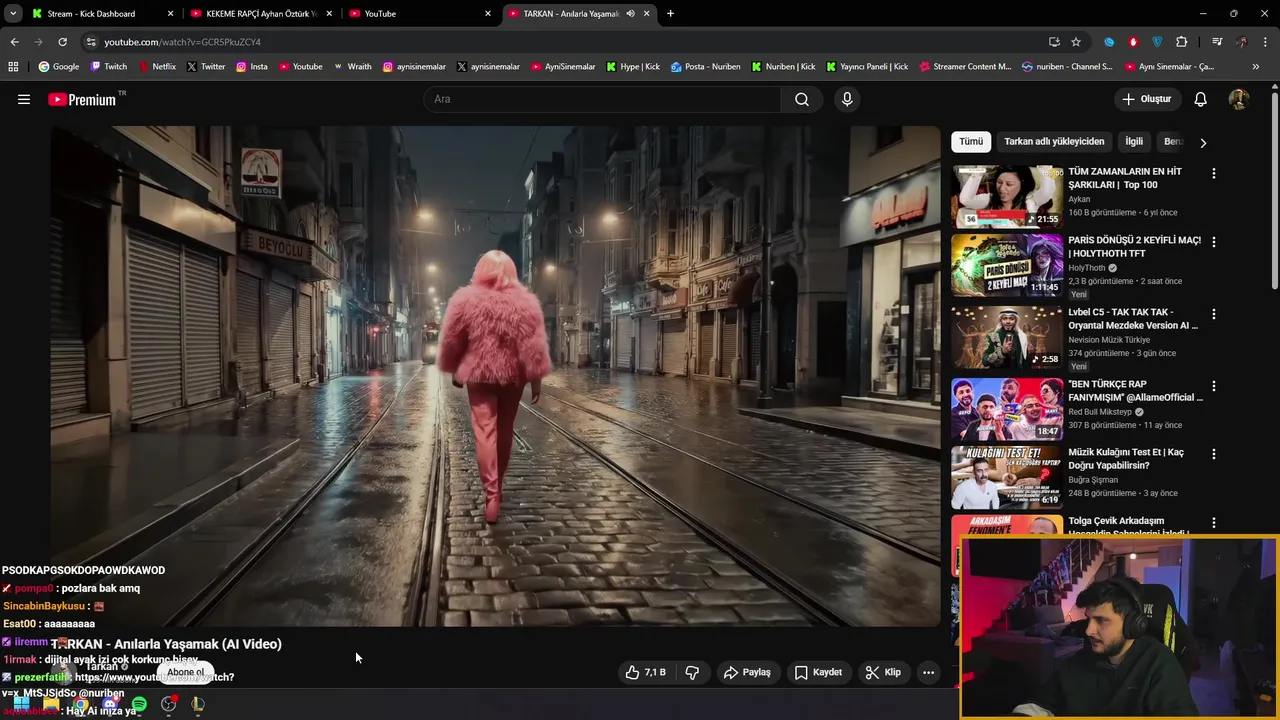This screenshot has height=720, width=1280.
Task: Open the Klip scissors button
Action: [883, 672]
